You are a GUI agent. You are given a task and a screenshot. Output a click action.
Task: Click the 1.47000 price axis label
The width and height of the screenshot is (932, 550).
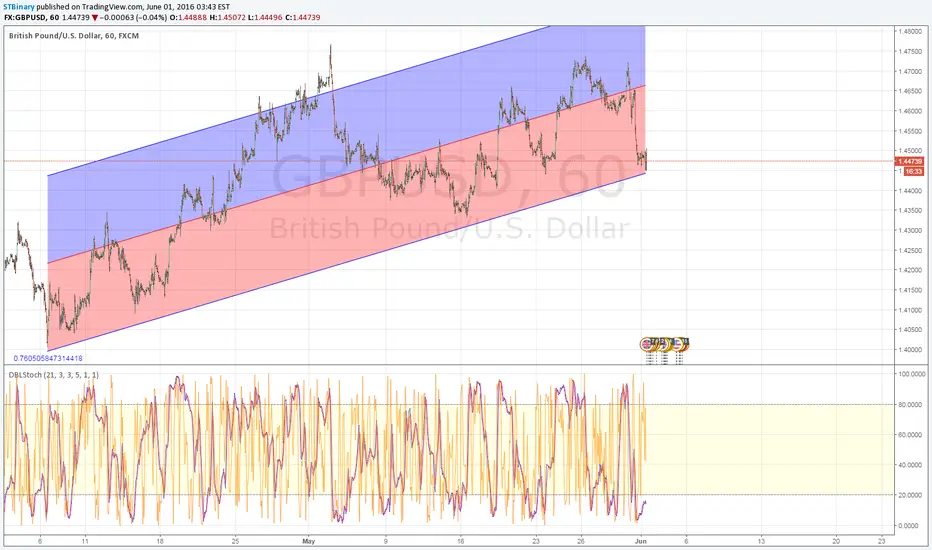910,71
